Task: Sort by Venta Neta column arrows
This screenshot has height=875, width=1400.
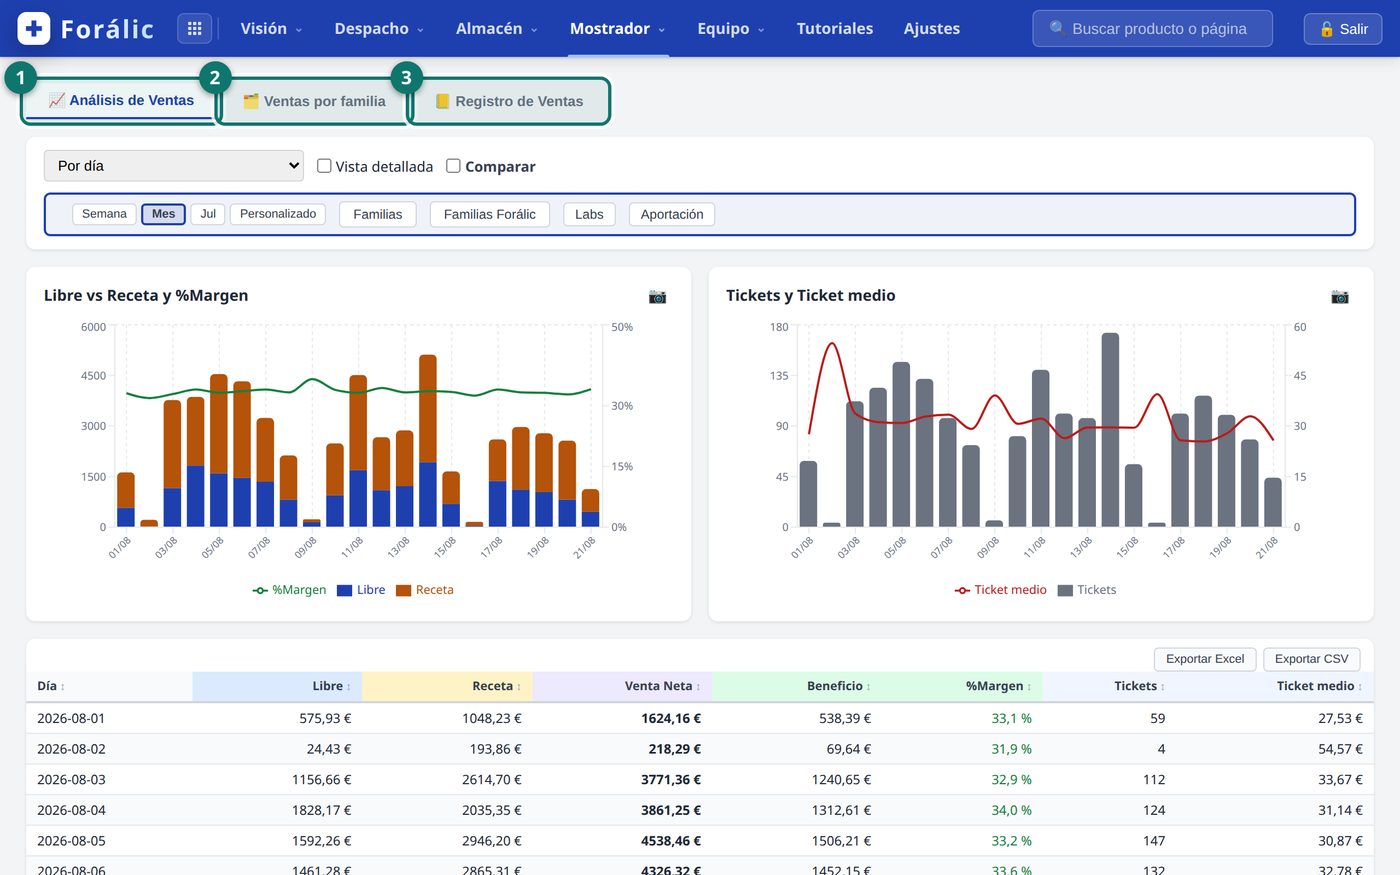Action: point(698,687)
